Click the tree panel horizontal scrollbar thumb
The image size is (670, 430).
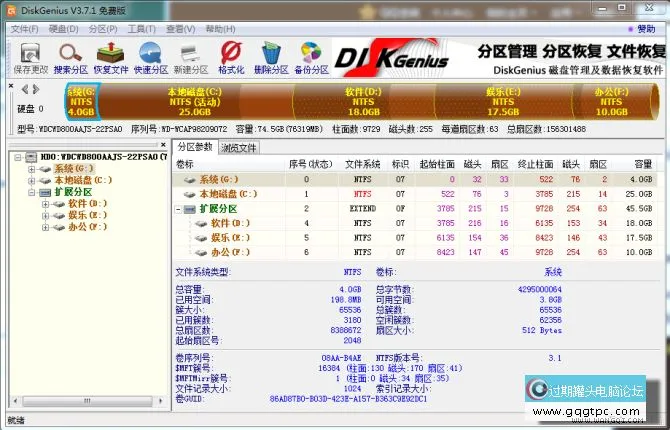[x=88, y=401]
